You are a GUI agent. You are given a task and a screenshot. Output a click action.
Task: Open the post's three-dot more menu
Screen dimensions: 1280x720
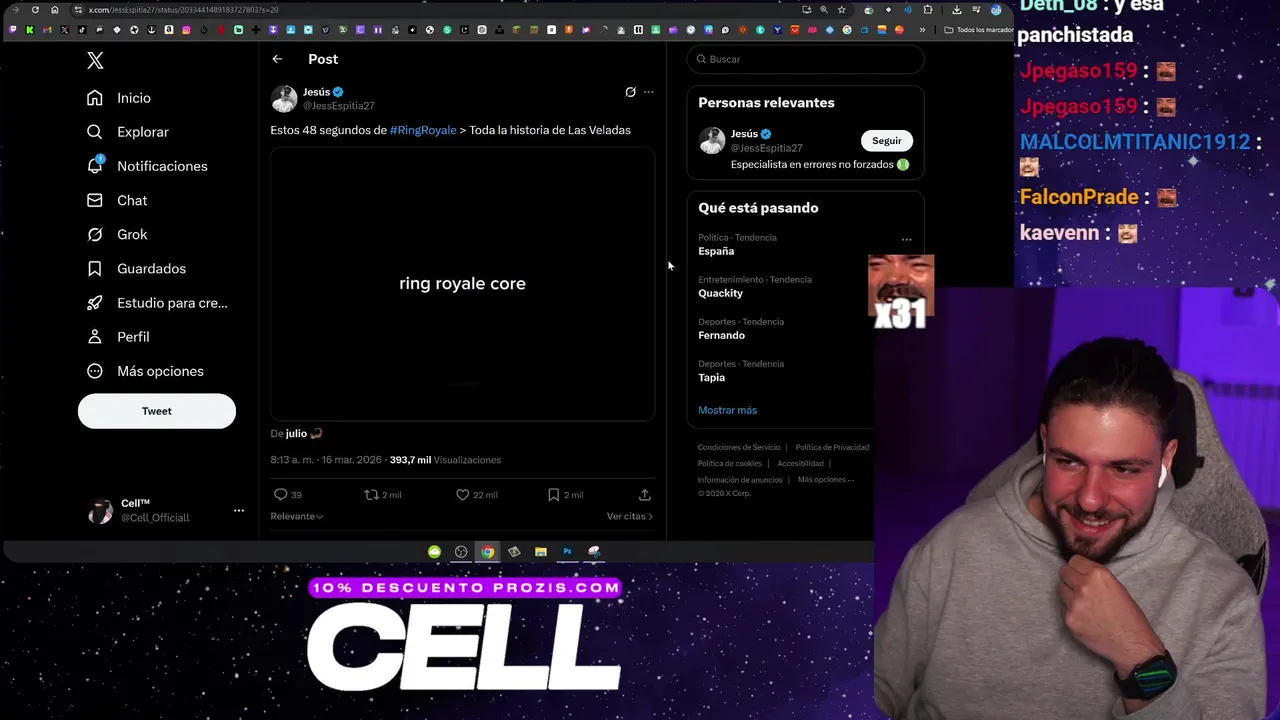point(649,92)
